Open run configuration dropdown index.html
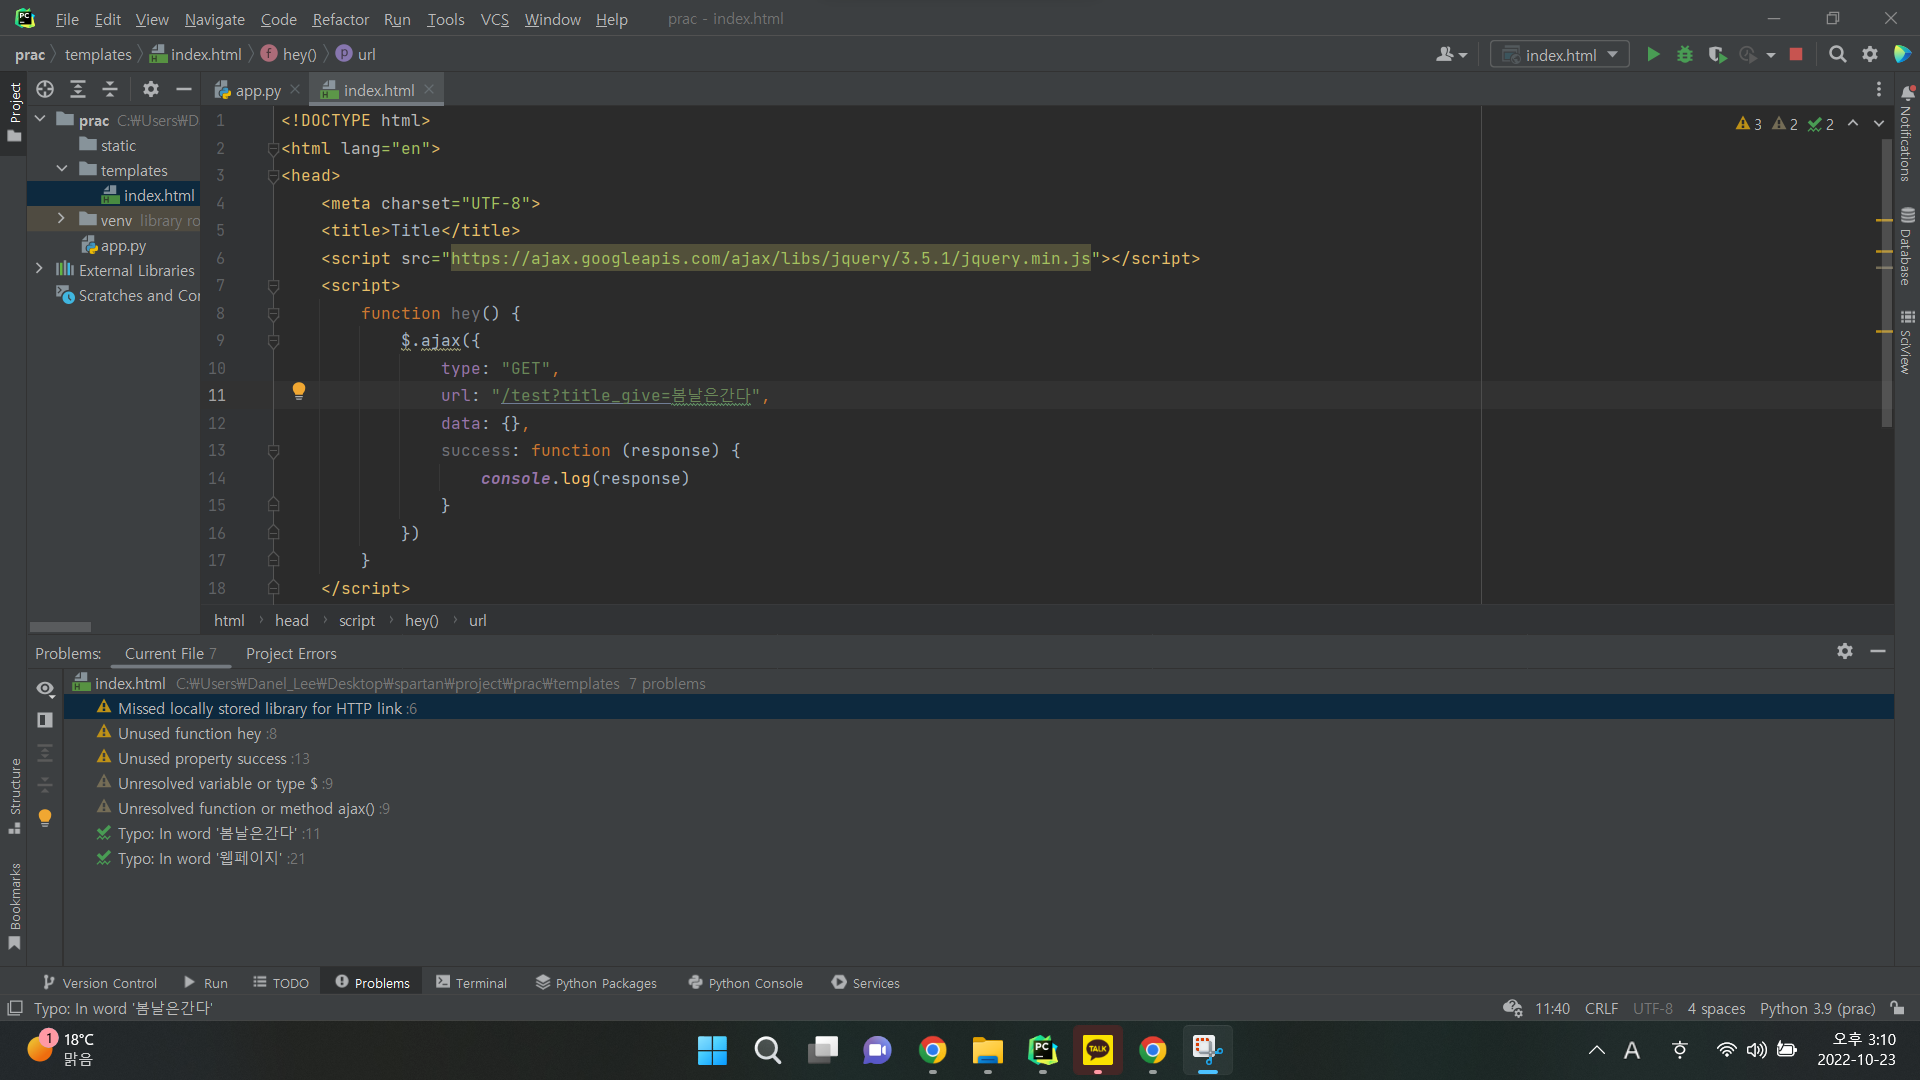The image size is (1920, 1080). coord(1560,55)
